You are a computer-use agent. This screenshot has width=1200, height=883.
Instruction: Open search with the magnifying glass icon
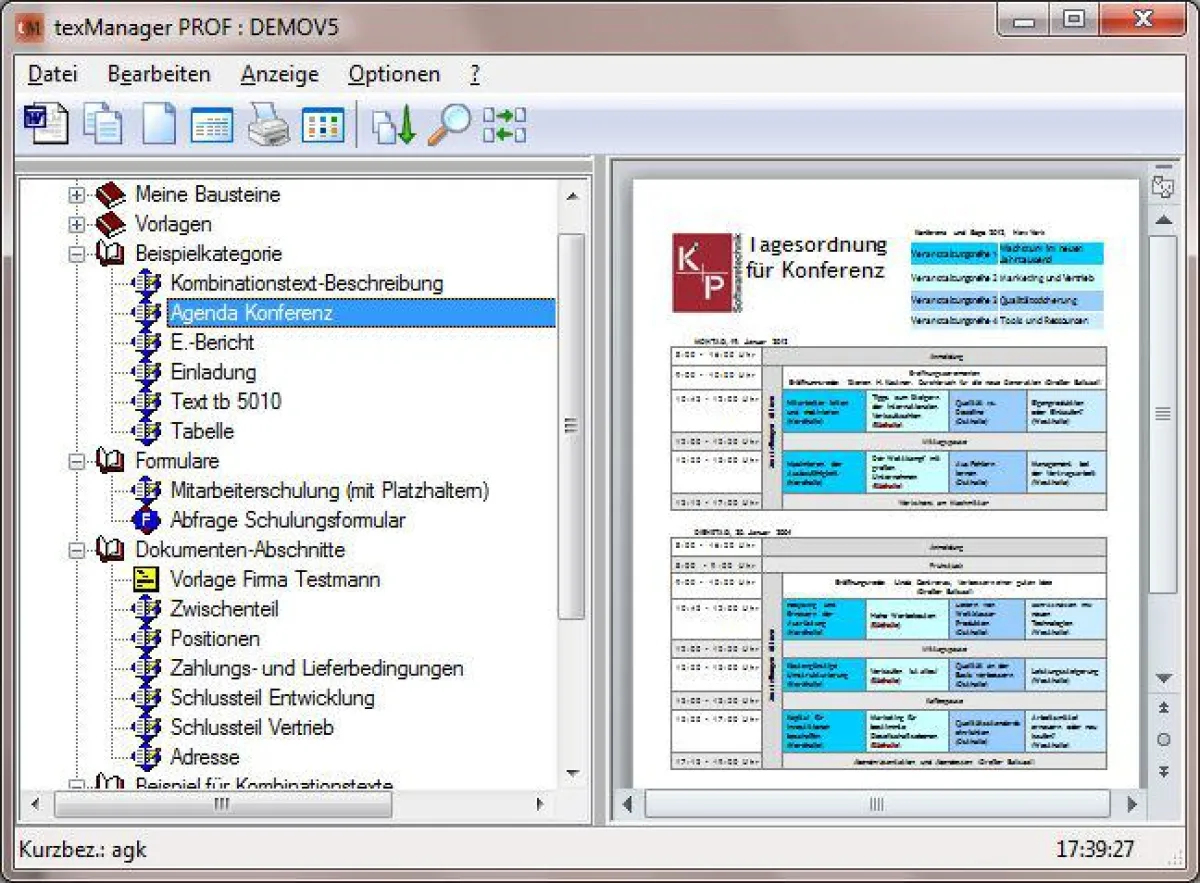pos(449,125)
